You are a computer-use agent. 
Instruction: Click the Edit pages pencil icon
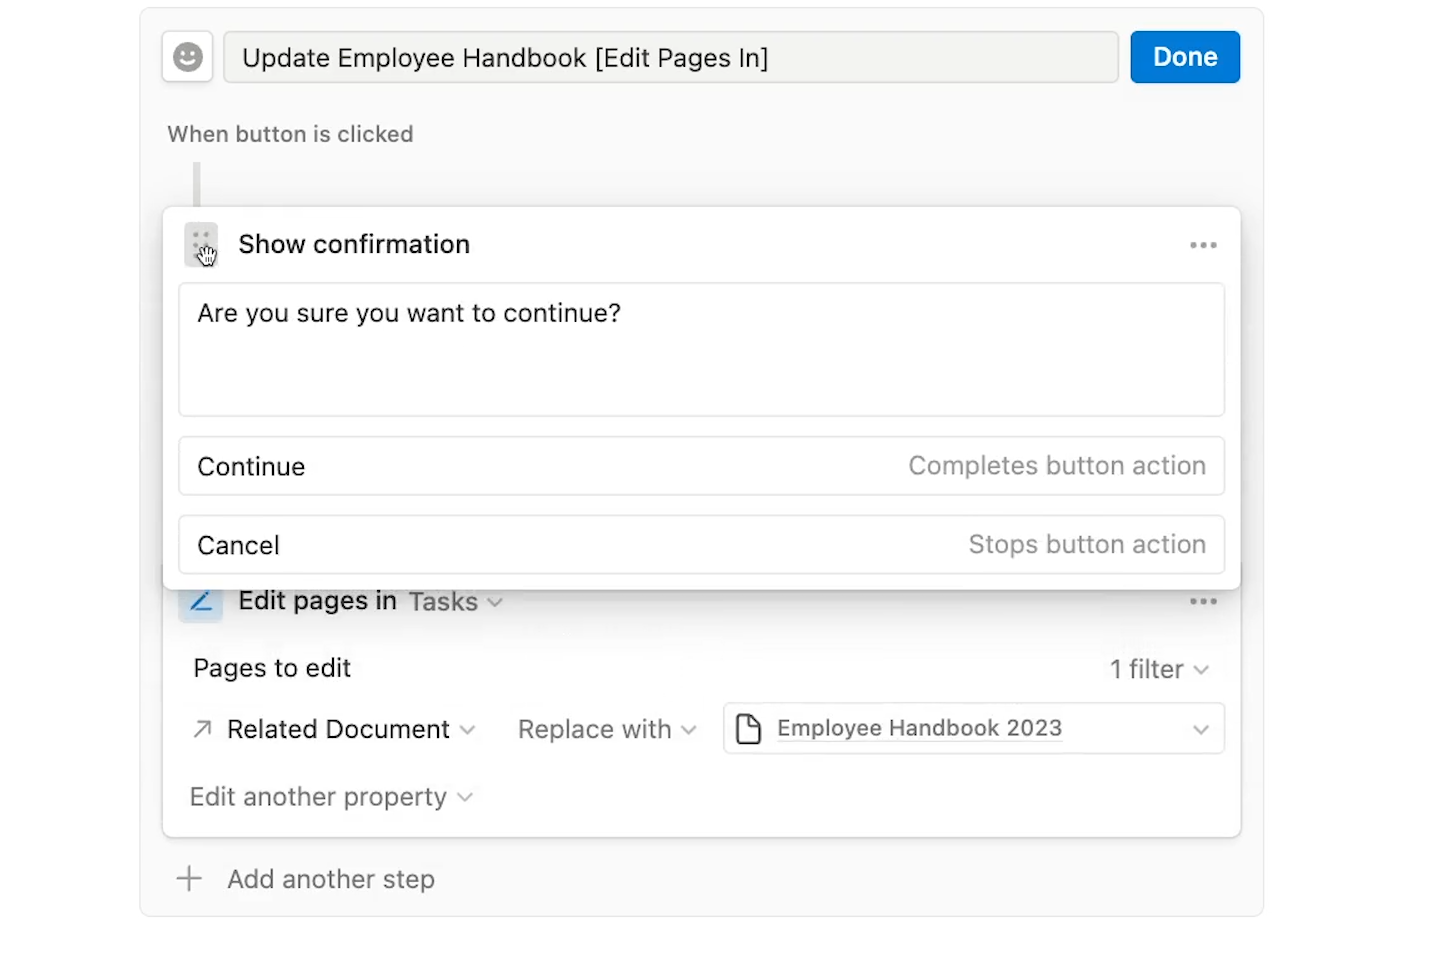coord(201,601)
